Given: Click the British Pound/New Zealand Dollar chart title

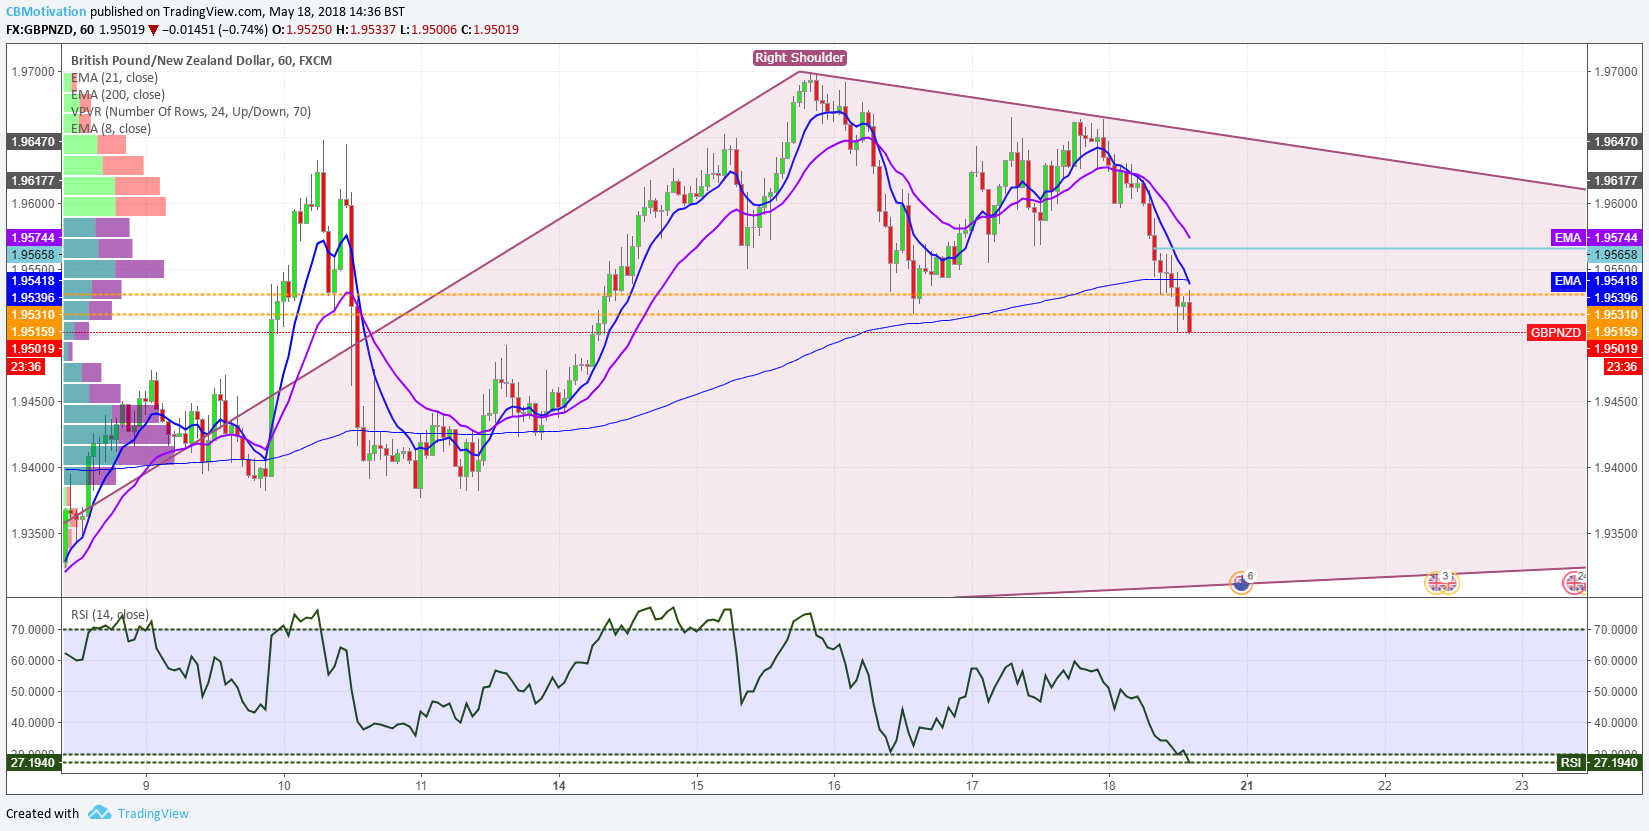Looking at the screenshot, I should (x=201, y=61).
